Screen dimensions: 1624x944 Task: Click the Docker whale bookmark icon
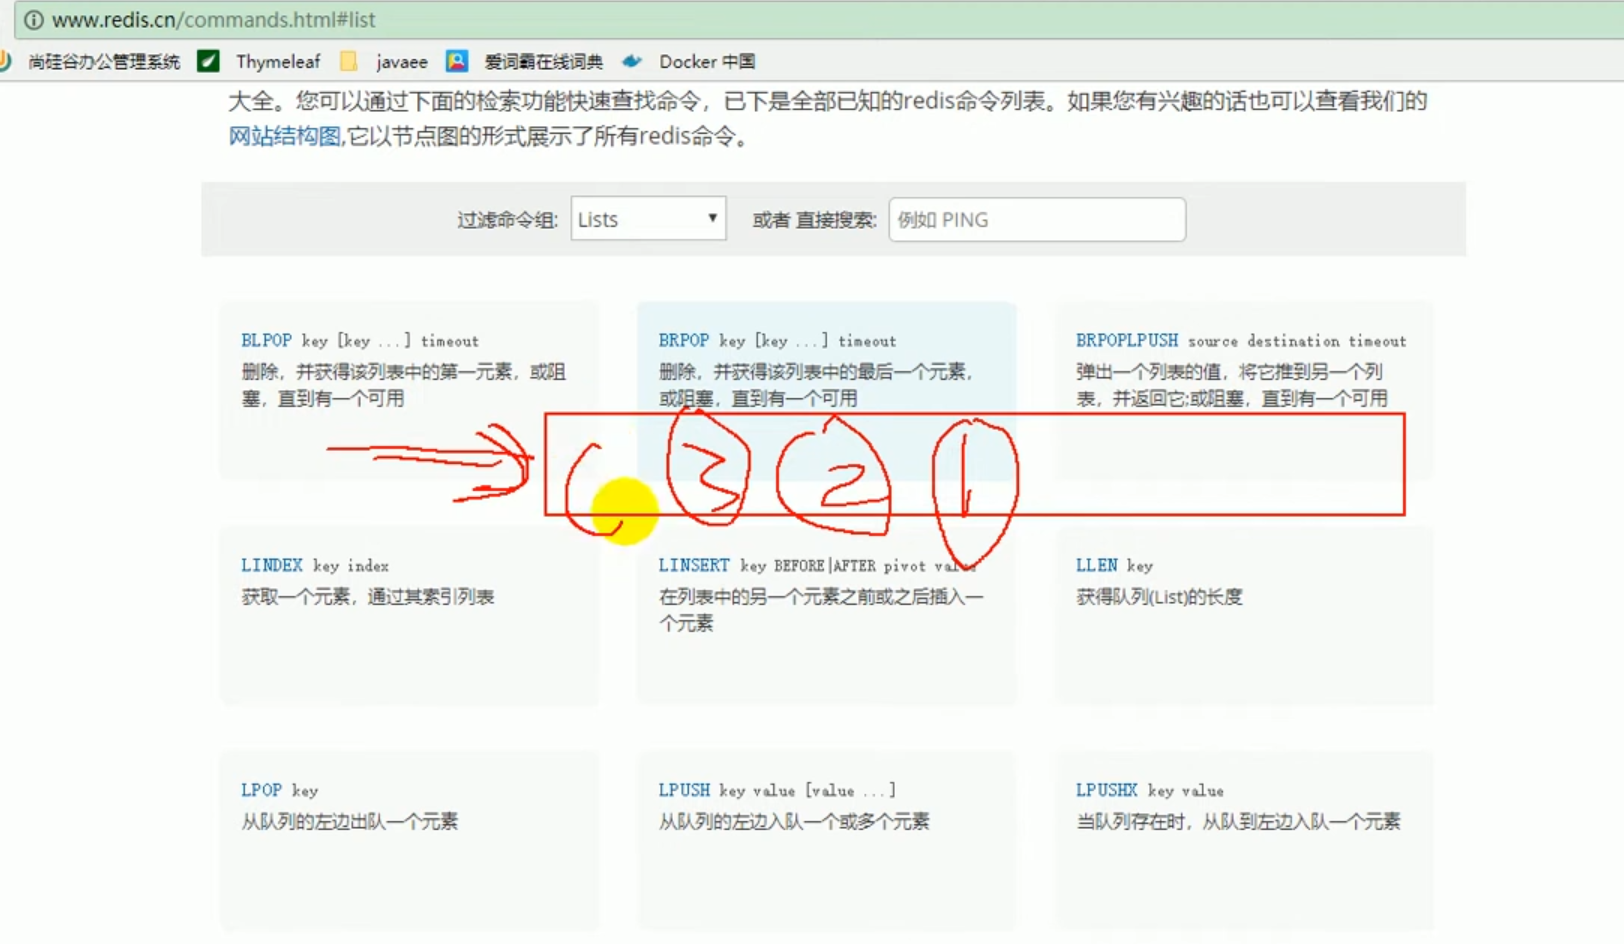click(x=631, y=61)
